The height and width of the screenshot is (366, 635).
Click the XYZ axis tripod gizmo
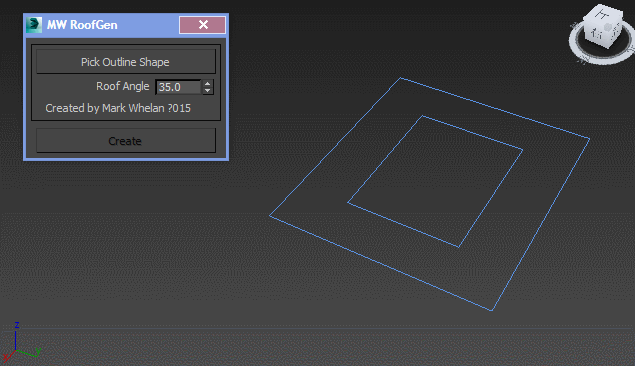tap(21, 342)
